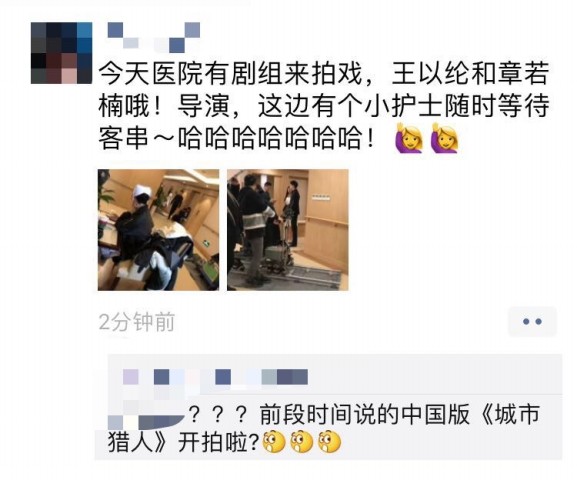View the film crew corridor photo thumbnail
Screen dimensions: 577x480
(288, 230)
